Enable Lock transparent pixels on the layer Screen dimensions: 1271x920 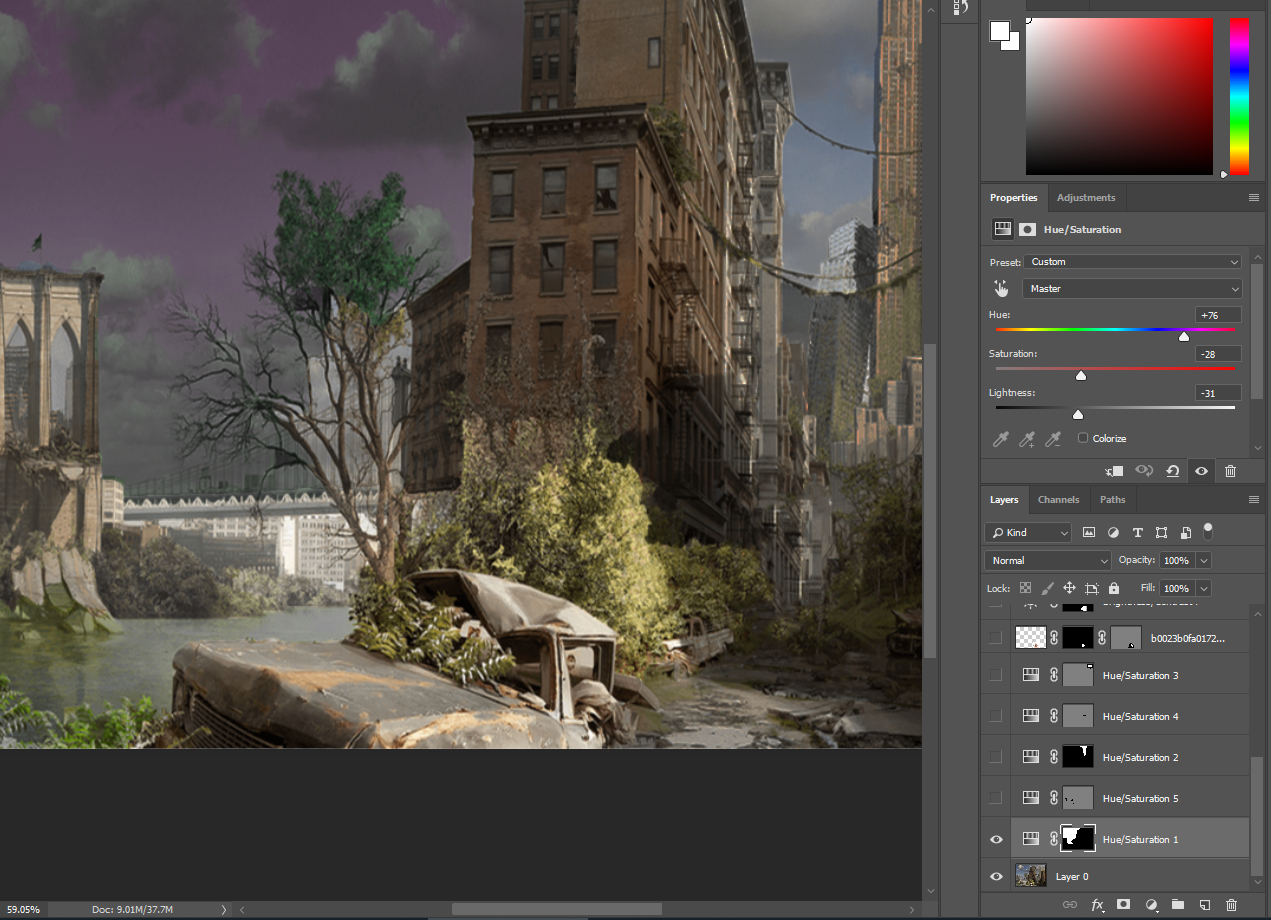(1025, 588)
